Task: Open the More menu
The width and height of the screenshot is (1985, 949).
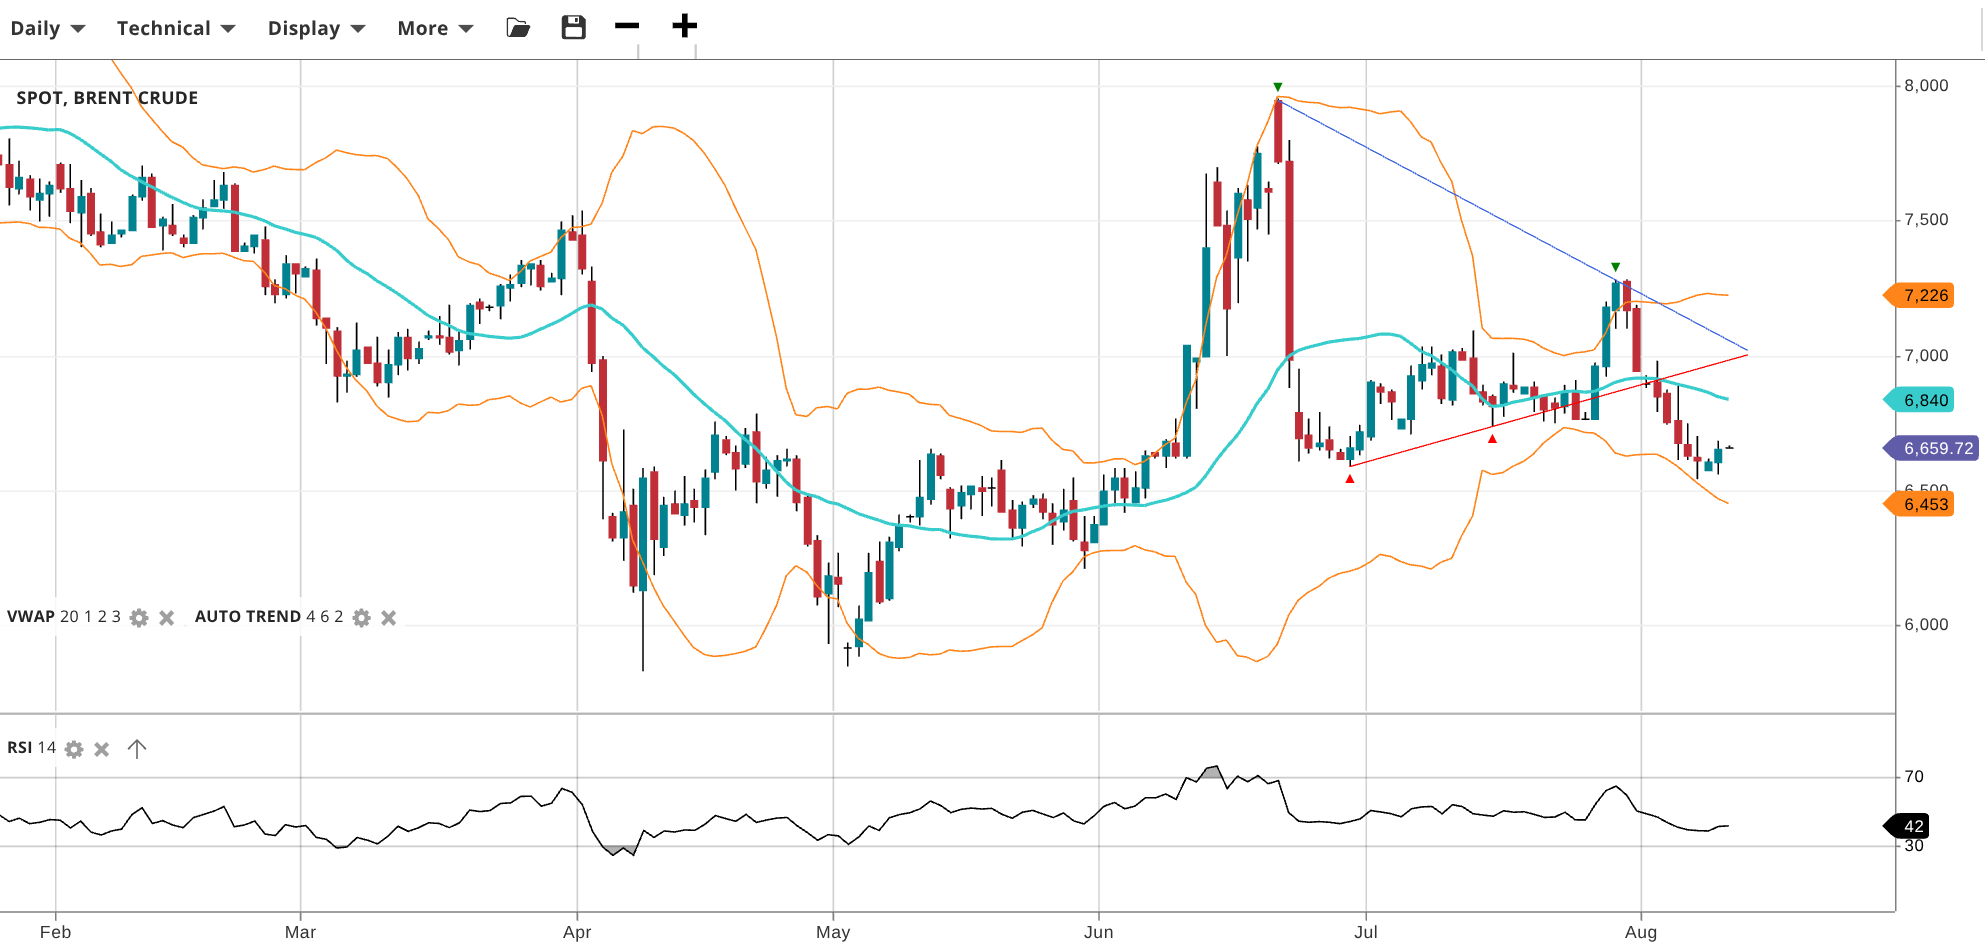Action: click(x=435, y=28)
